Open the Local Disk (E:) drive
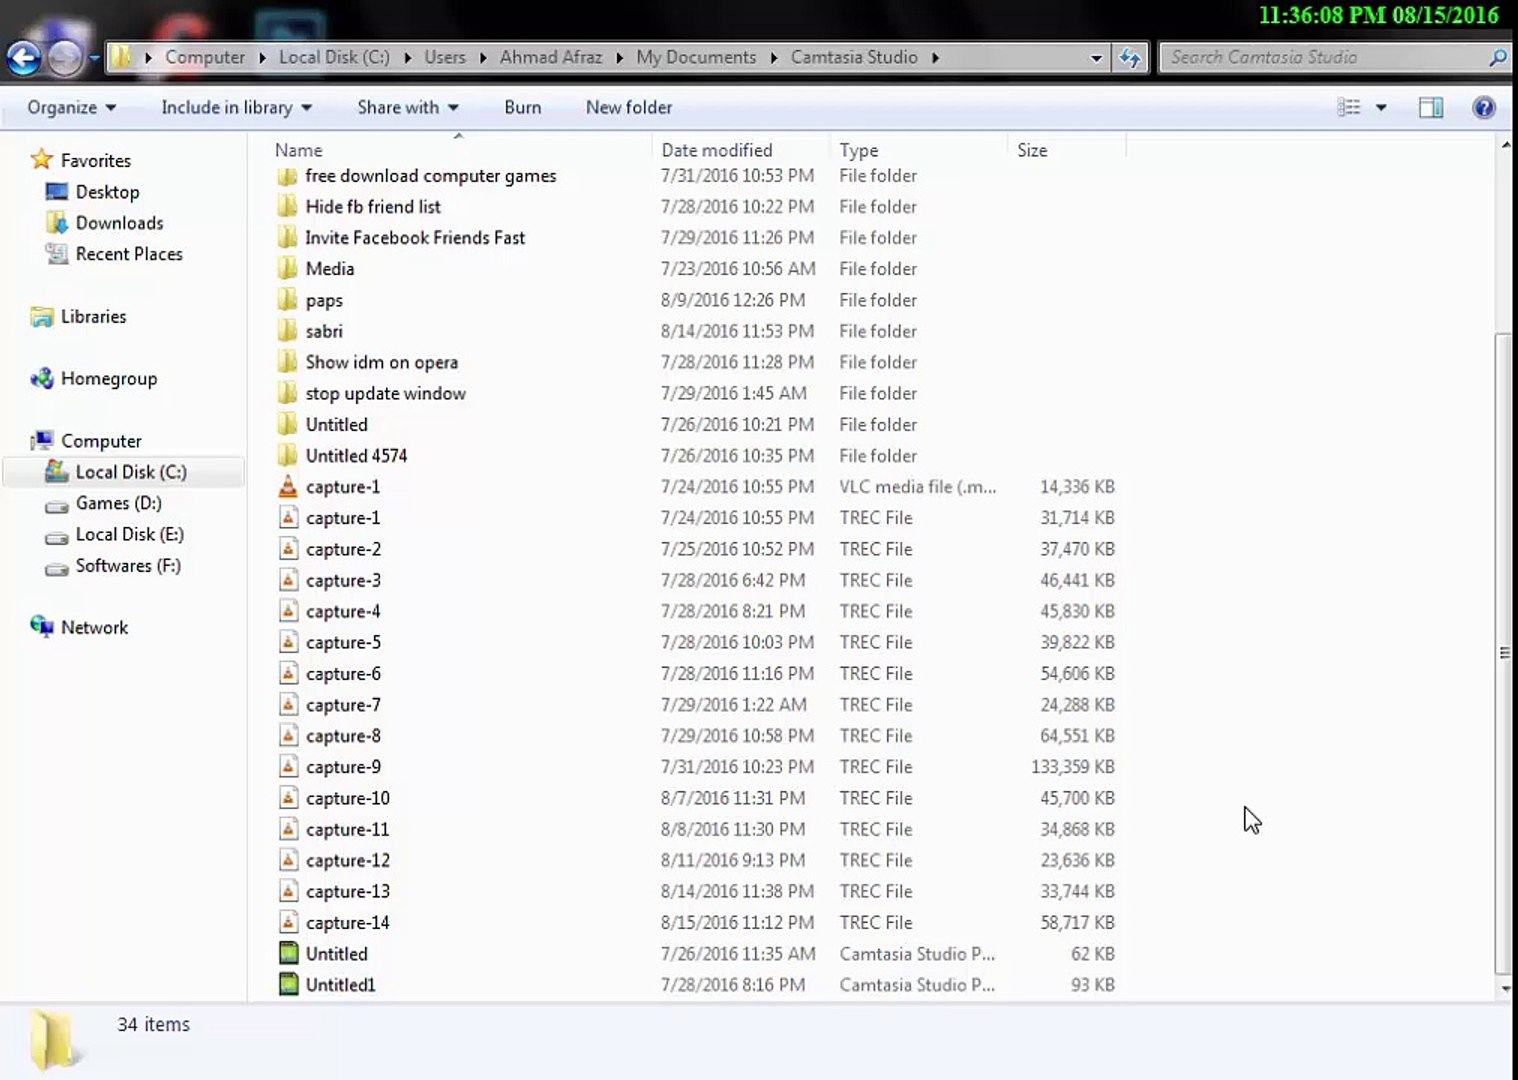The image size is (1518, 1080). 130,534
